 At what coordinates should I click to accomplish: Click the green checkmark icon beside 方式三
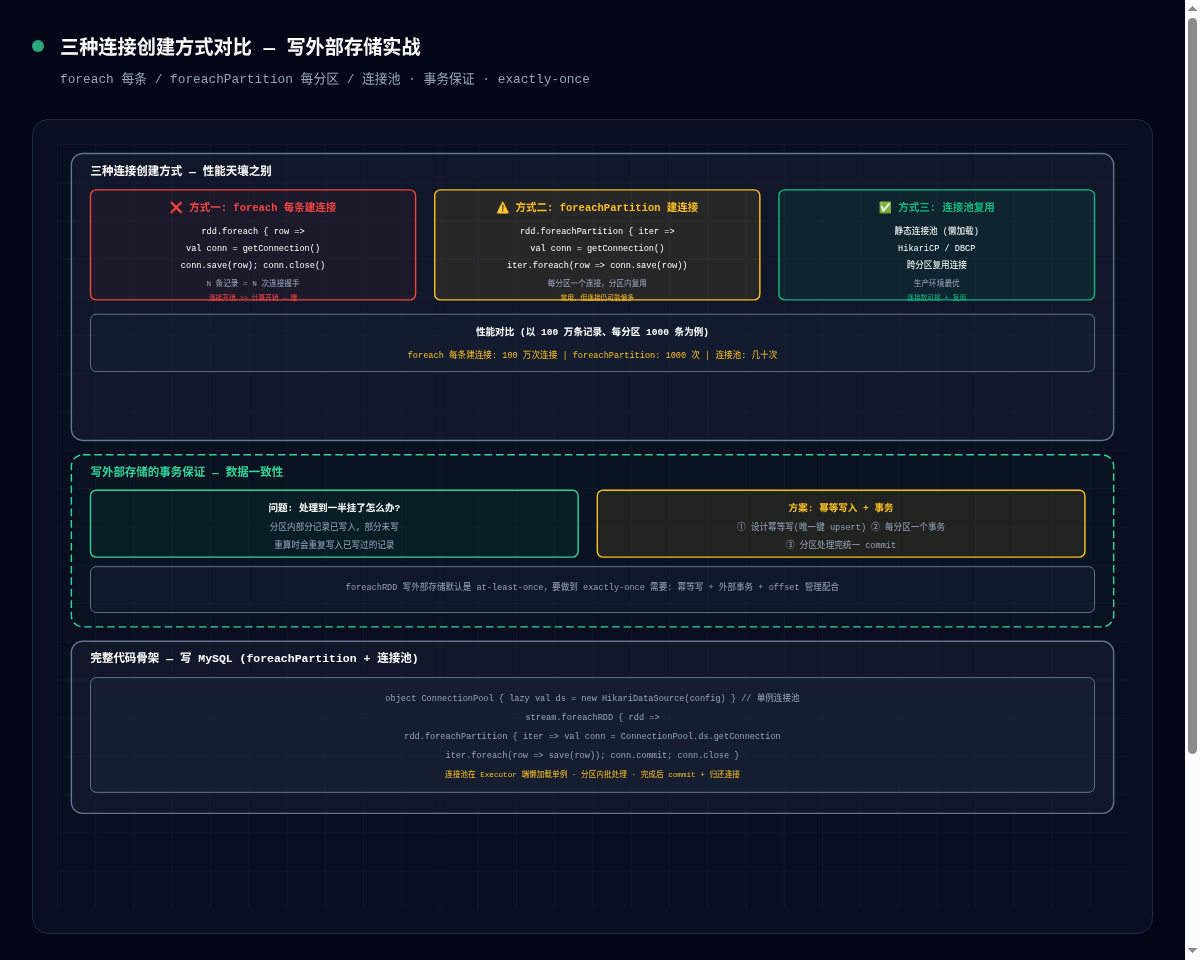point(885,208)
